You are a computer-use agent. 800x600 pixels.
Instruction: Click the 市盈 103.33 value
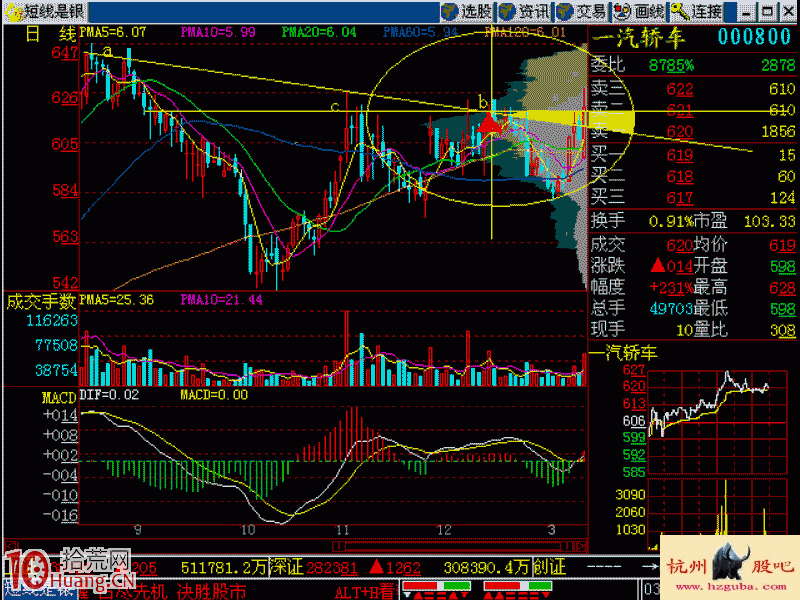(x=769, y=221)
